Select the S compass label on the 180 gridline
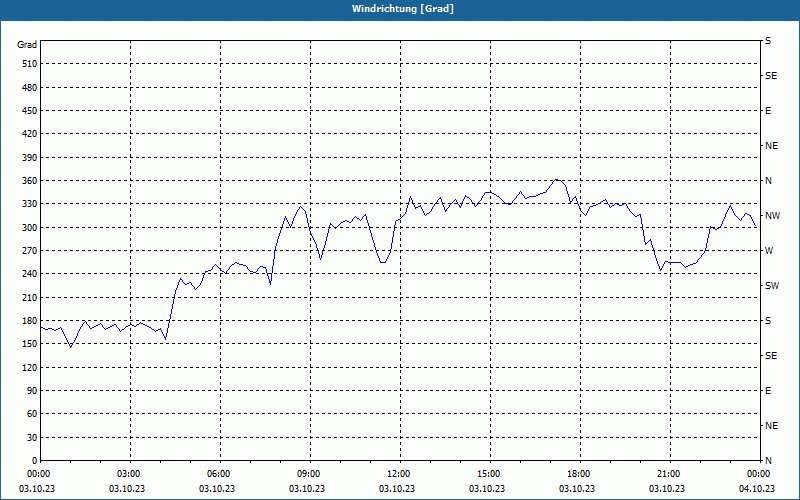800x500 pixels. (768, 321)
